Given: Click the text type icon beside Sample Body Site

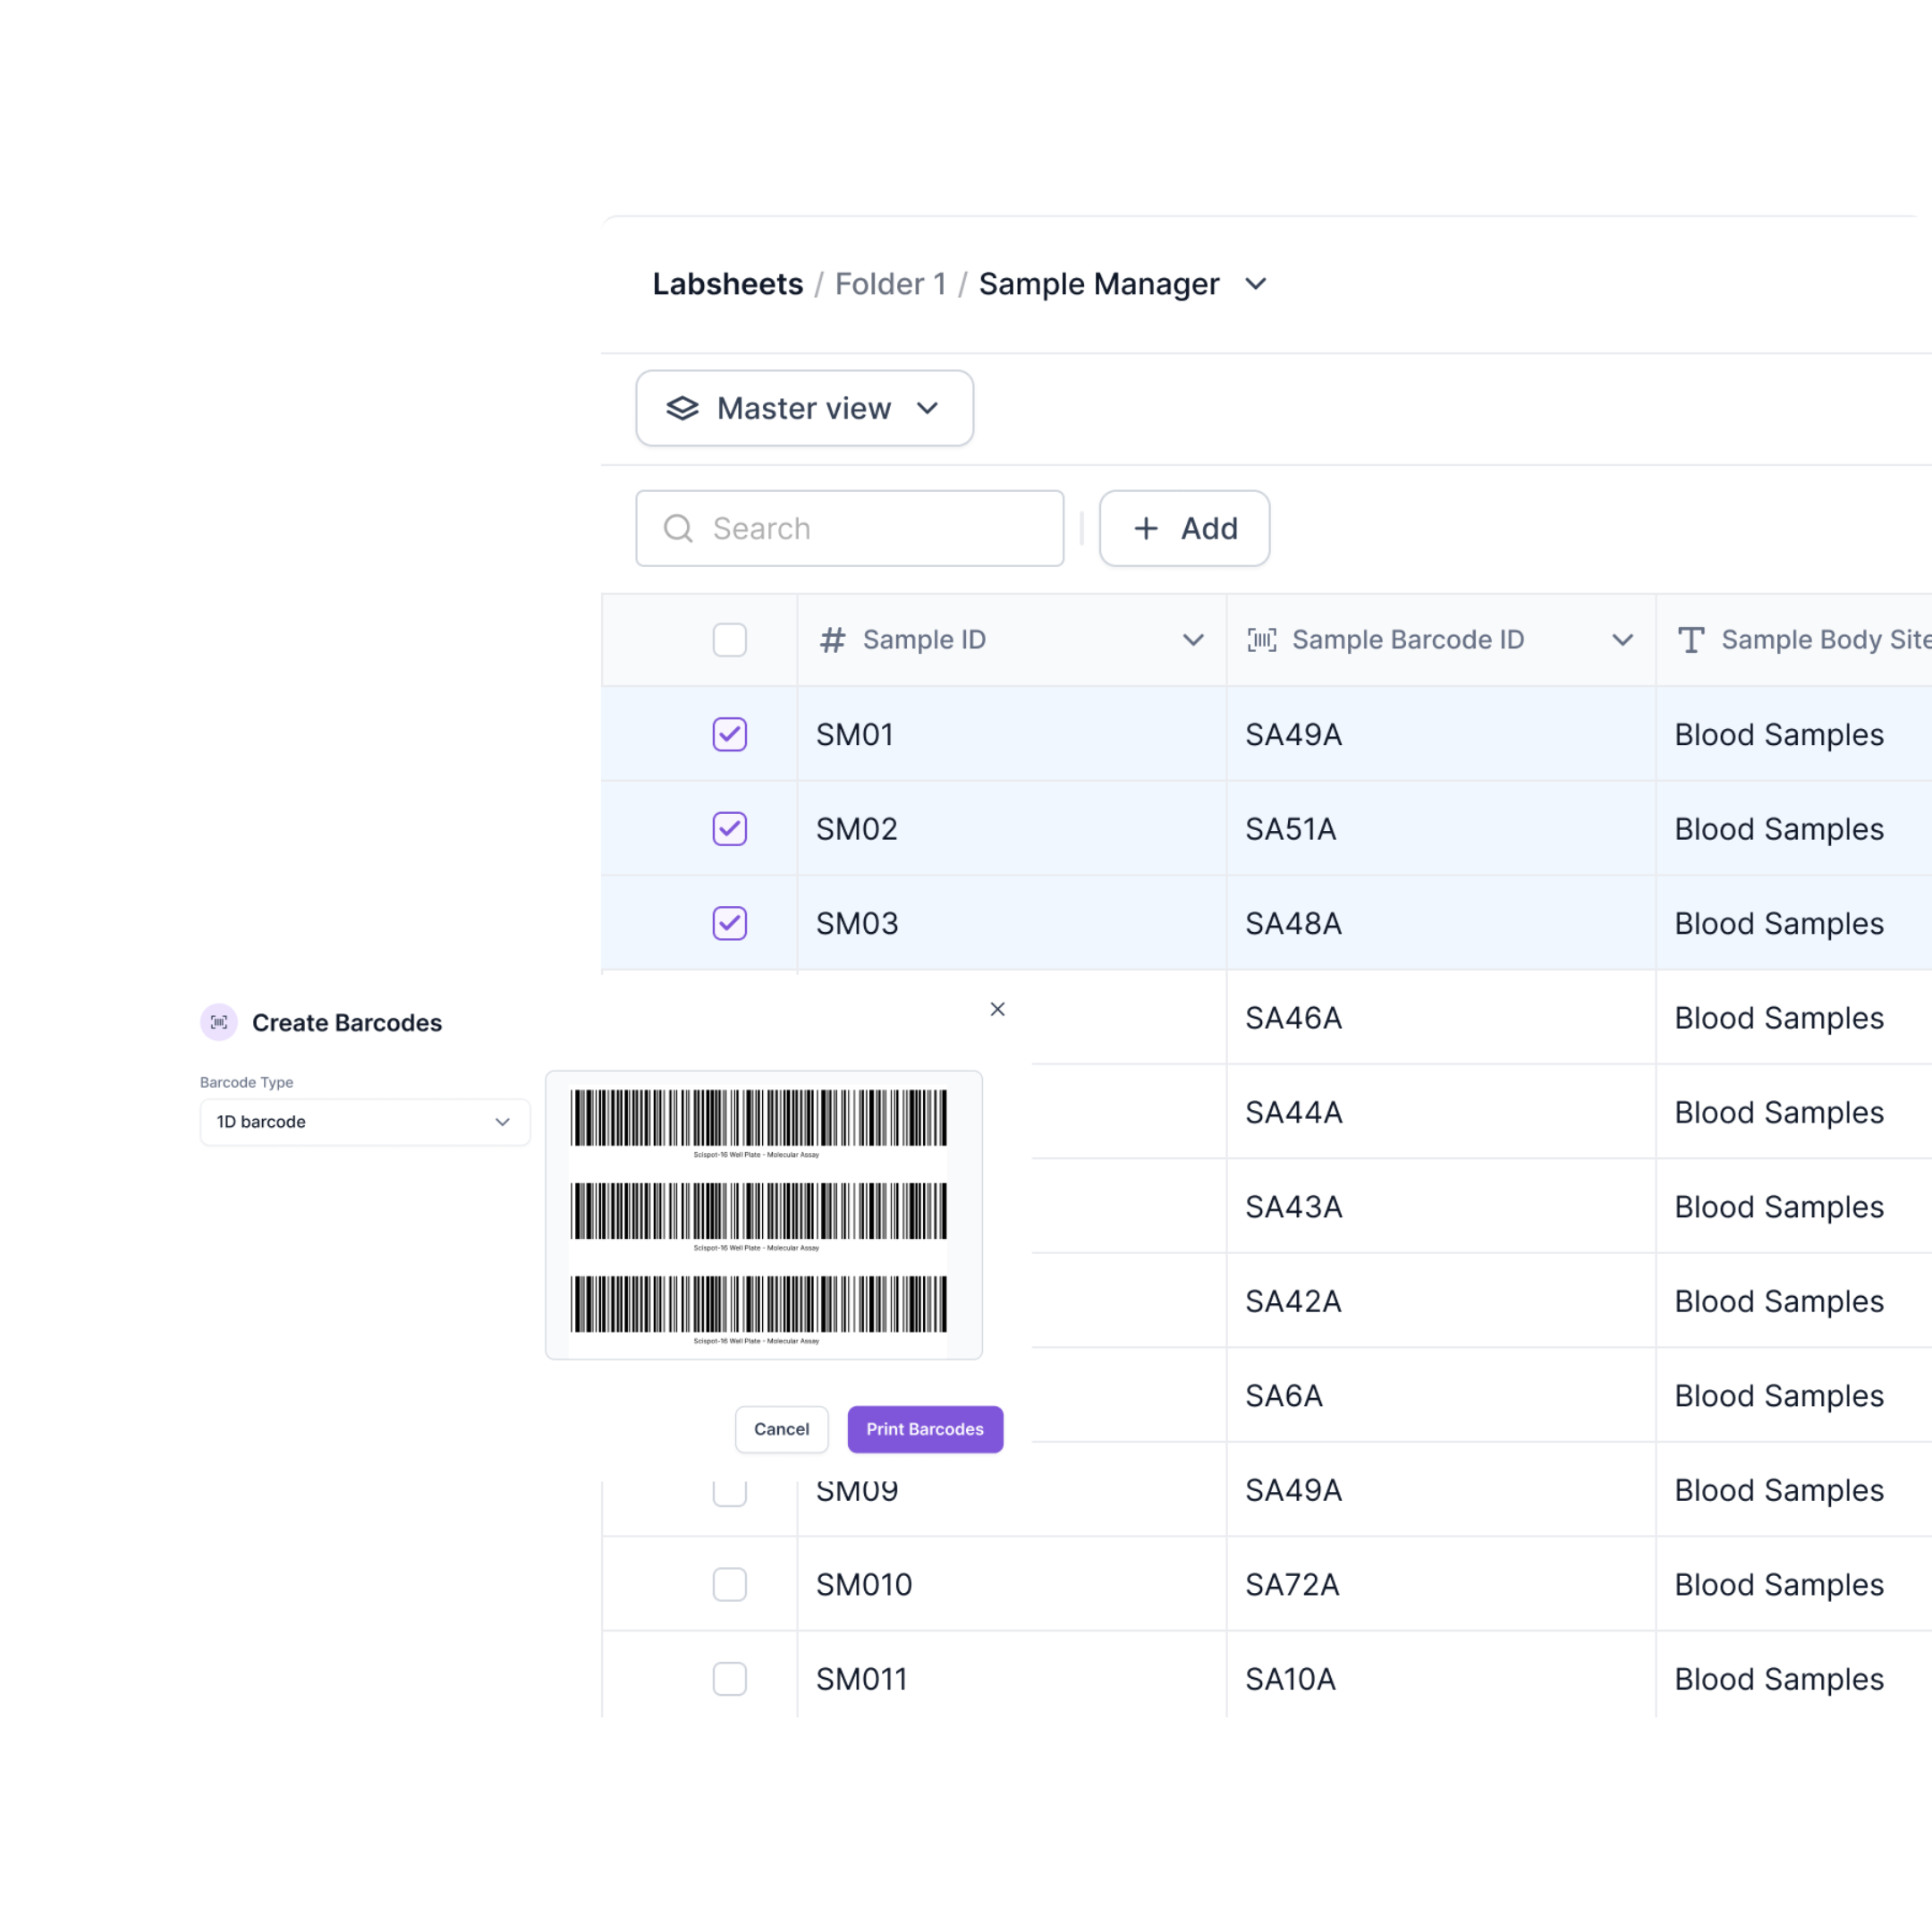Looking at the screenshot, I should pos(1690,640).
